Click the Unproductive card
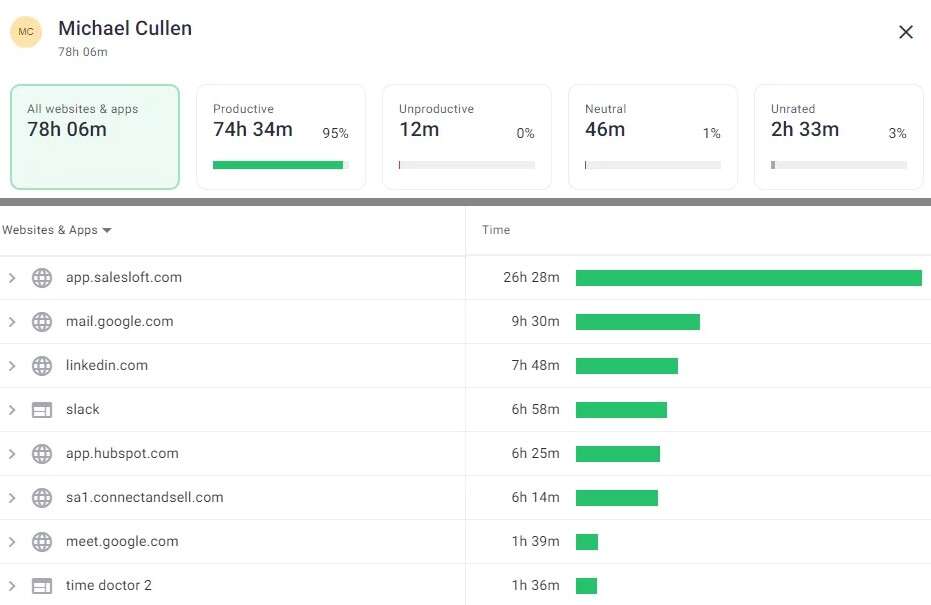Viewport: 931px width, 605px height. (466, 136)
